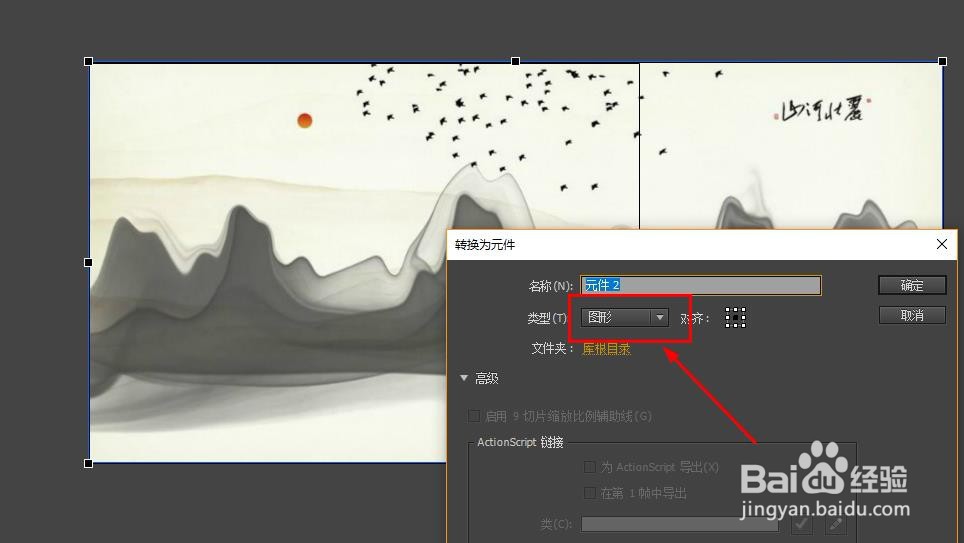Click the red sun in the painting

point(304,121)
